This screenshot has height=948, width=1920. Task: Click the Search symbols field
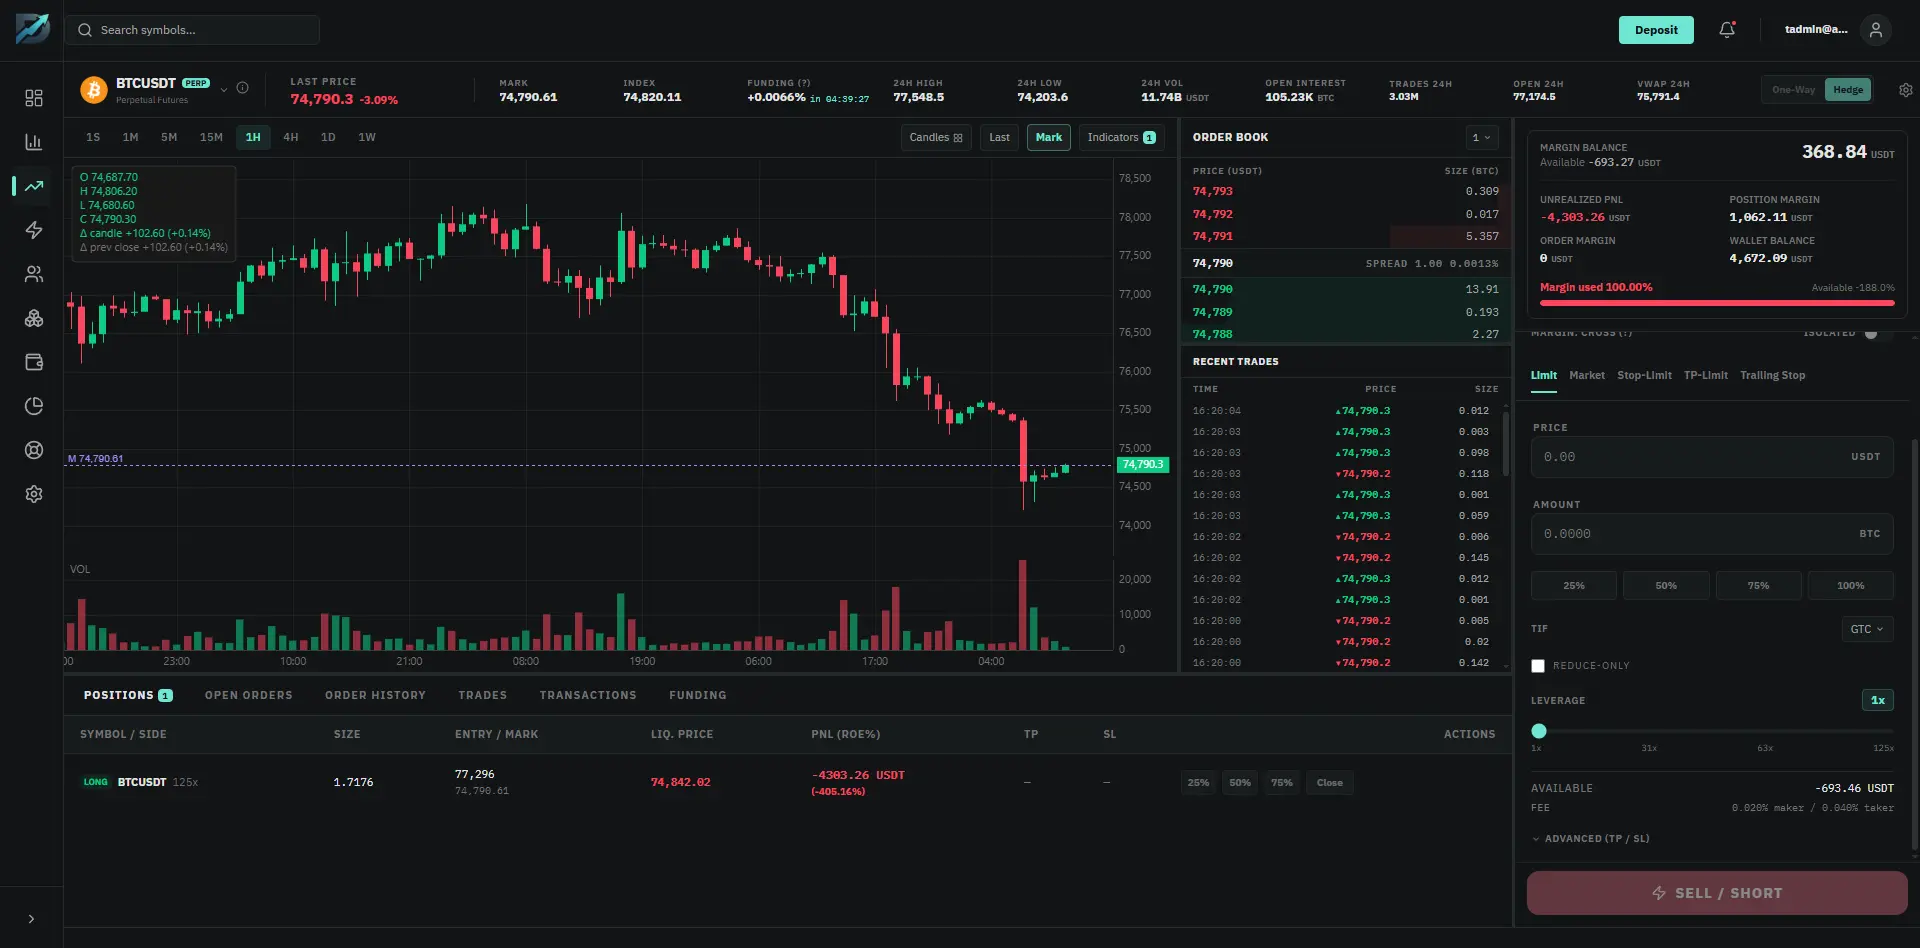[192, 30]
